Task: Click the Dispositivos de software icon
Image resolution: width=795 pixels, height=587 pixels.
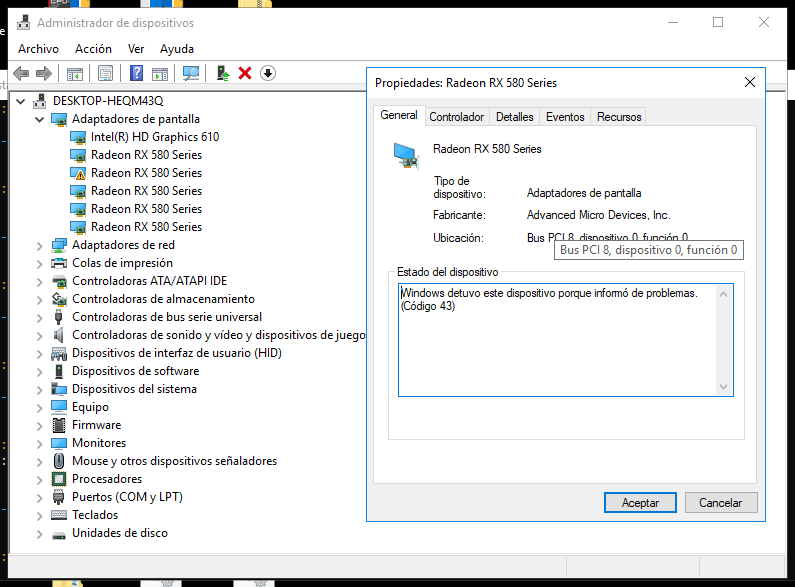Action: pyautogui.click(x=59, y=371)
